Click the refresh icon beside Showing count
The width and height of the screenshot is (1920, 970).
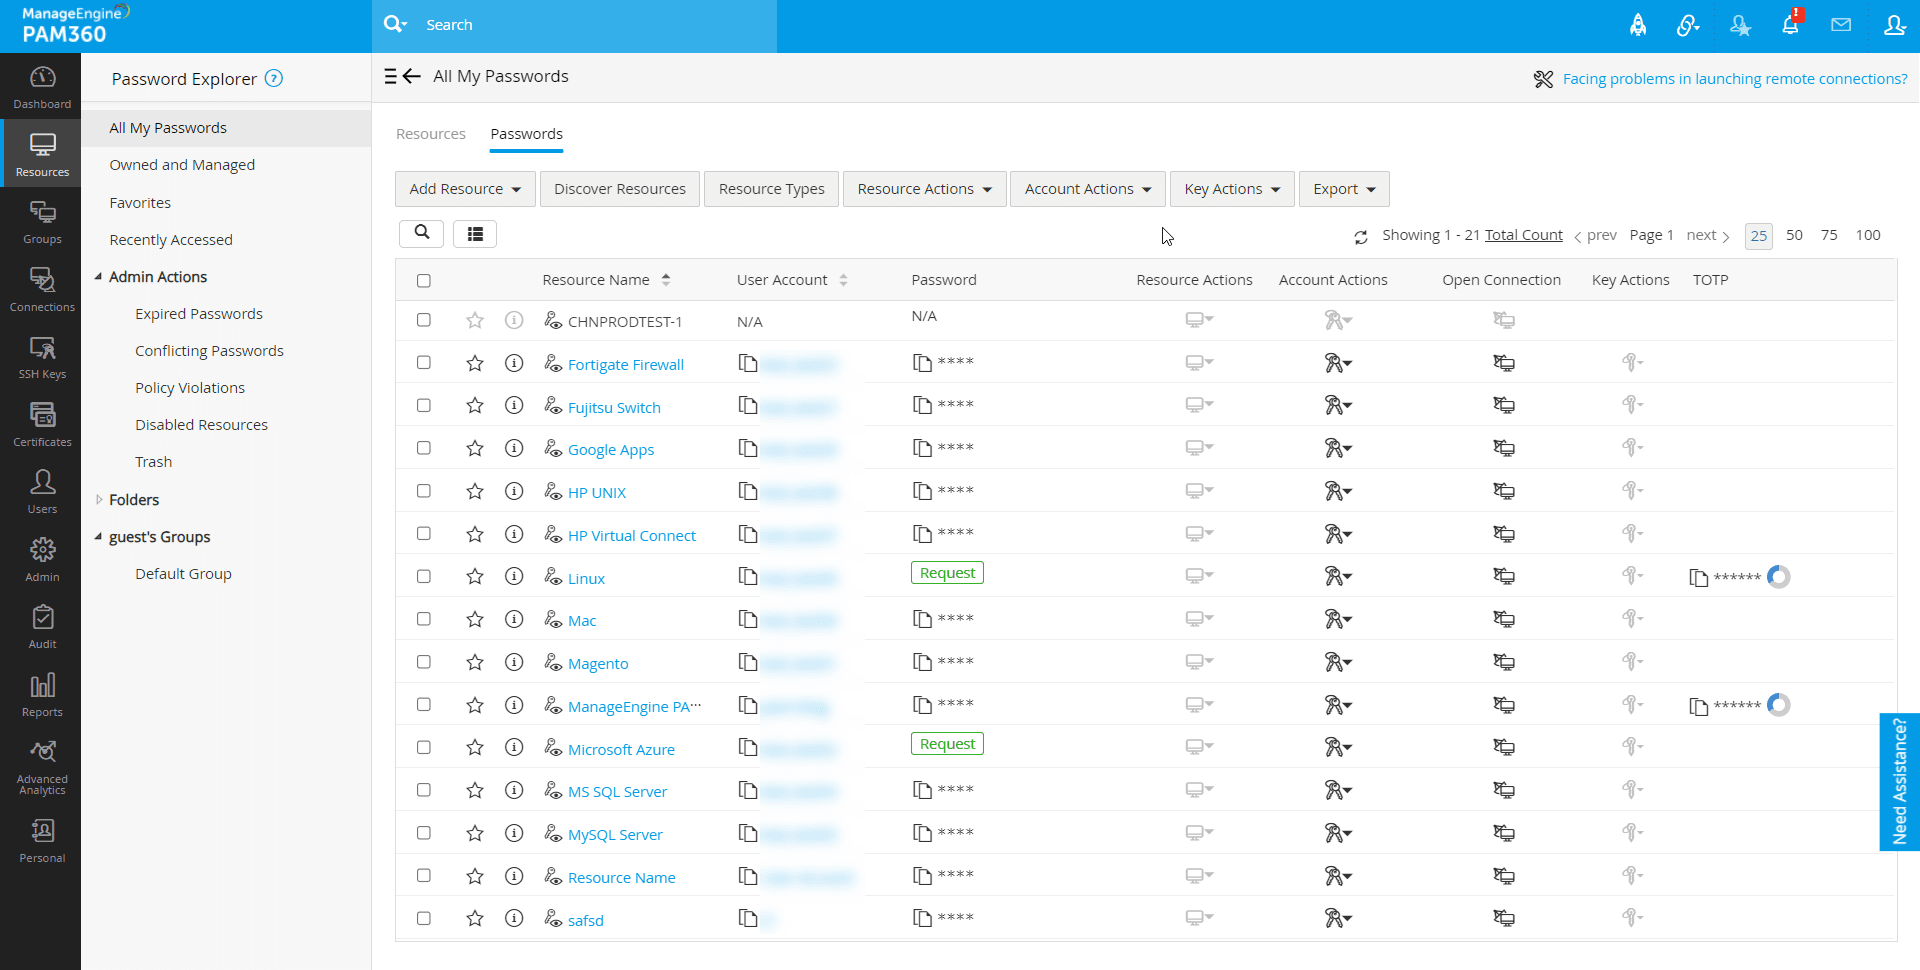[1361, 237]
